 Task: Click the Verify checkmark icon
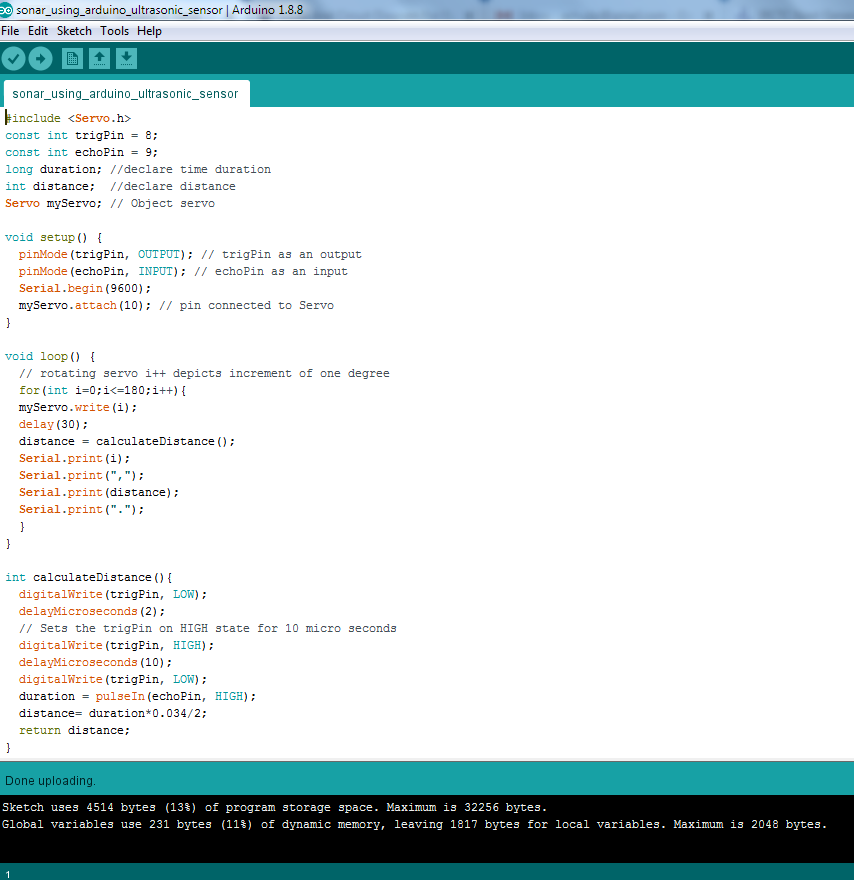(13, 58)
